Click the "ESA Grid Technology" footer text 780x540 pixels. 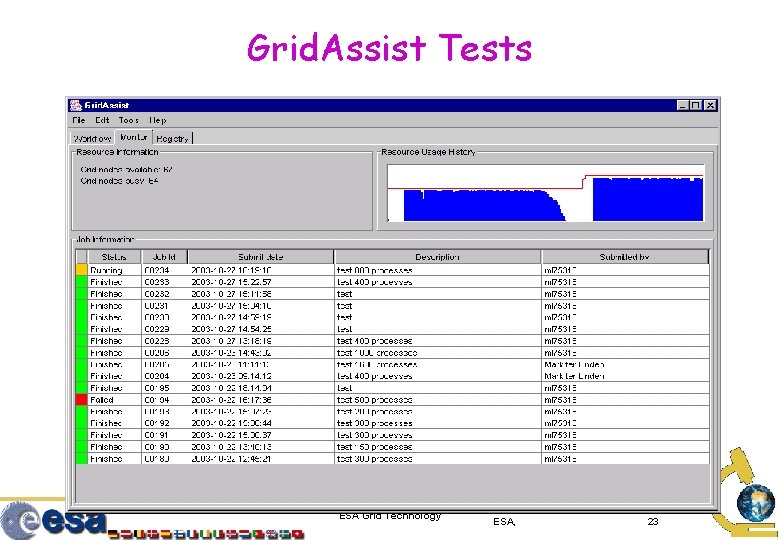pyautogui.click(x=390, y=516)
